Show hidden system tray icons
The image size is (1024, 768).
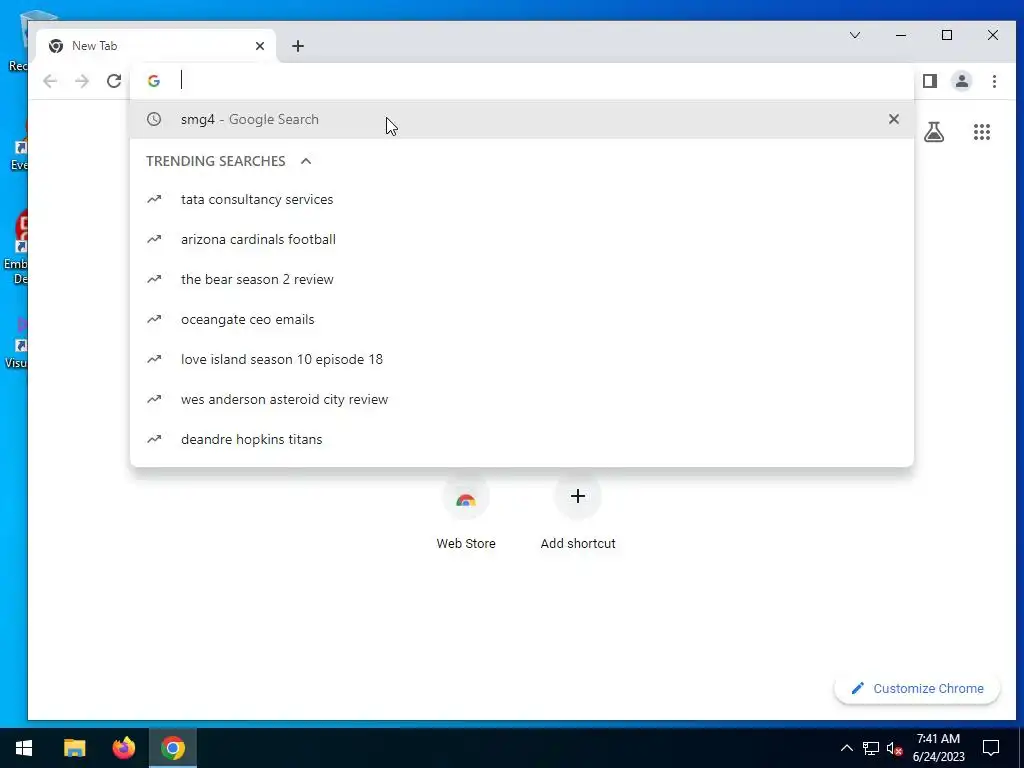846,748
